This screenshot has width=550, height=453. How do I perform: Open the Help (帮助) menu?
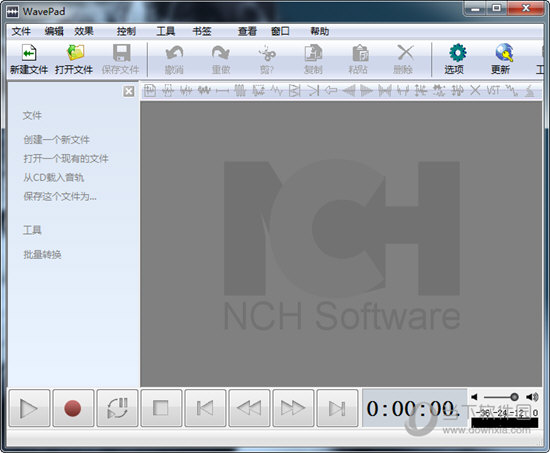(320, 32)
